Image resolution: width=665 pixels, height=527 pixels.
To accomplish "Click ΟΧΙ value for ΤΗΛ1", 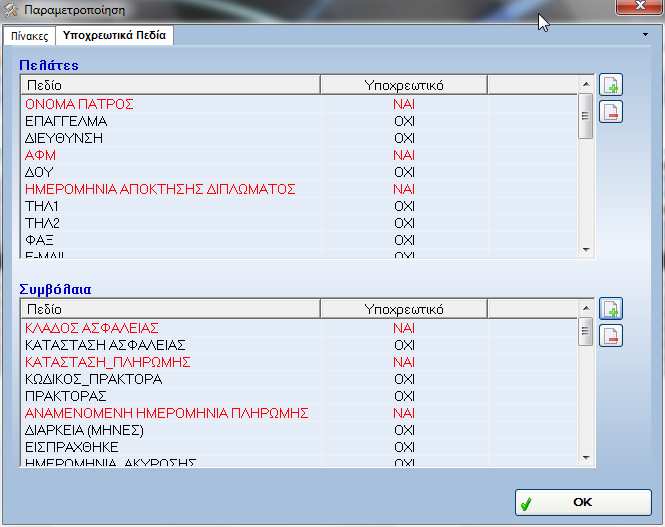I will pyautogui.click(x=404, y=206).
